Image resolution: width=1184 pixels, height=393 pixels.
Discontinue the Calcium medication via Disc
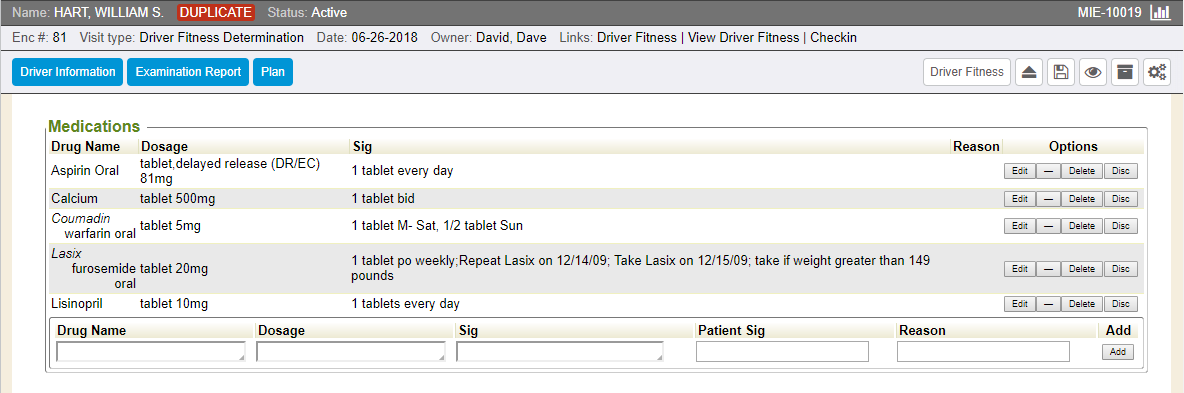click(x=1121, y=199)
